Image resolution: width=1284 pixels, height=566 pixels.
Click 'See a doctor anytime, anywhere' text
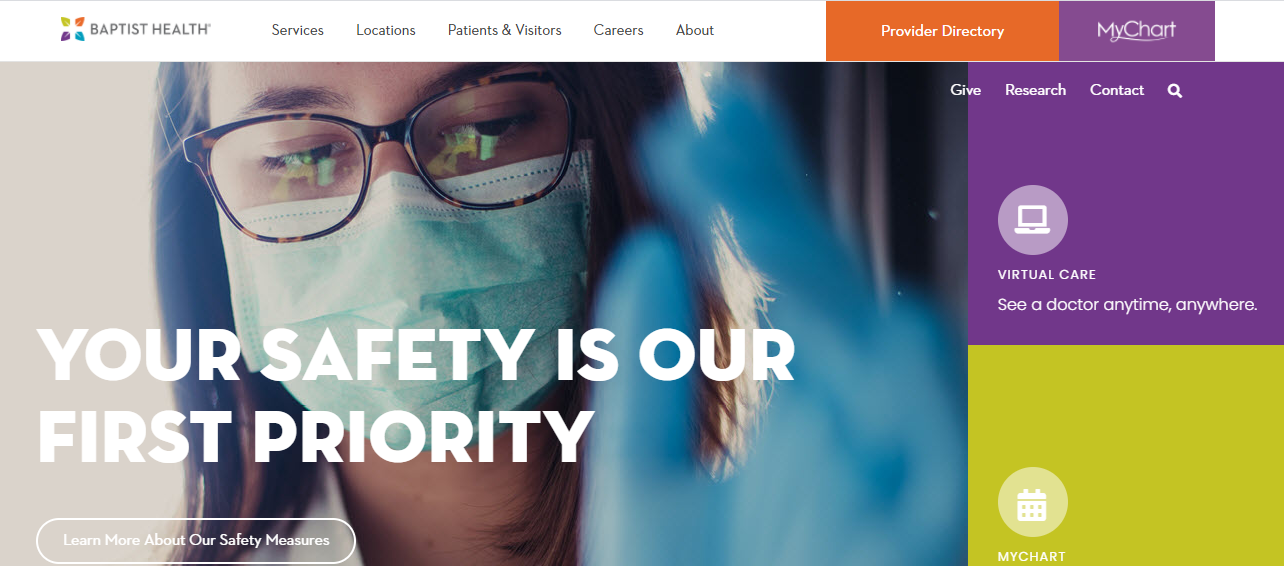[1127, 304]
